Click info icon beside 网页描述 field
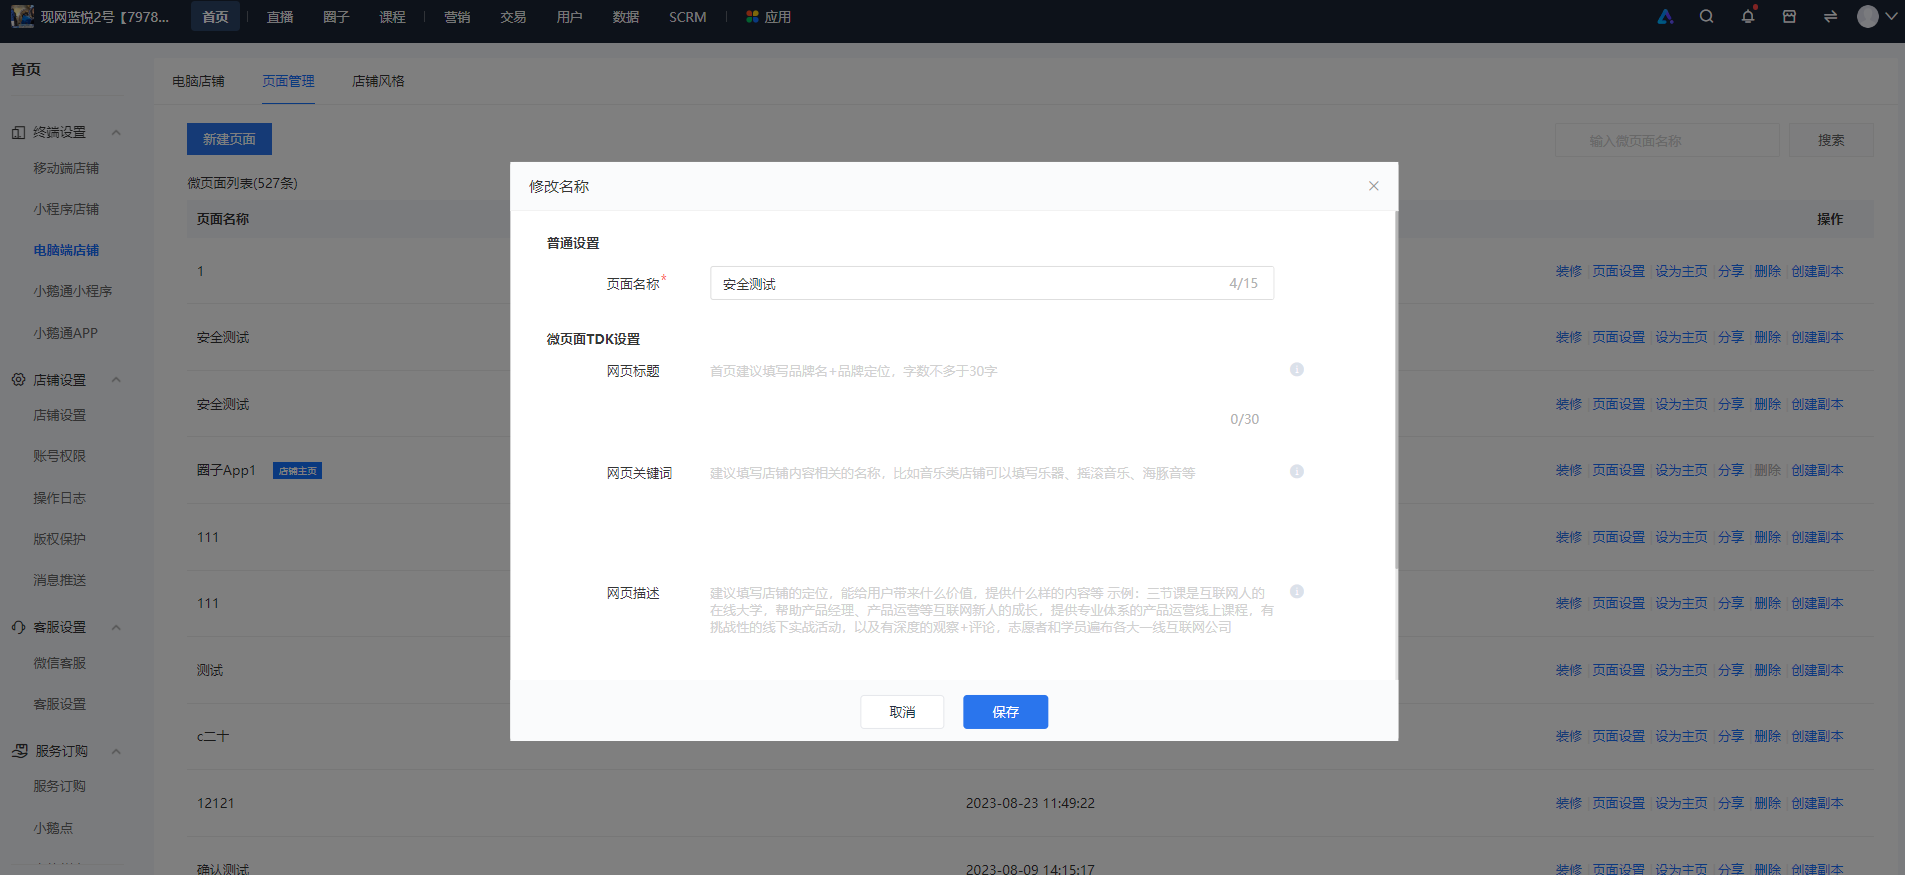This screenshot has height=875, width=1905. [x=1297, y=592]
